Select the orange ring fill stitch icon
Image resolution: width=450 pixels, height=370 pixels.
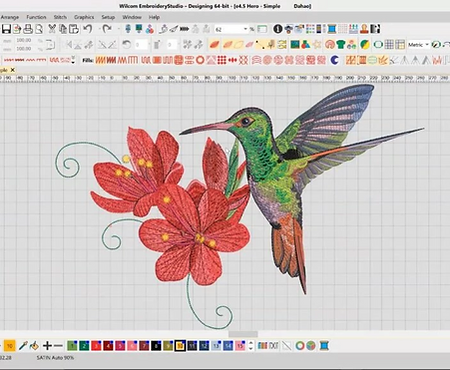[x=200, y=60]
